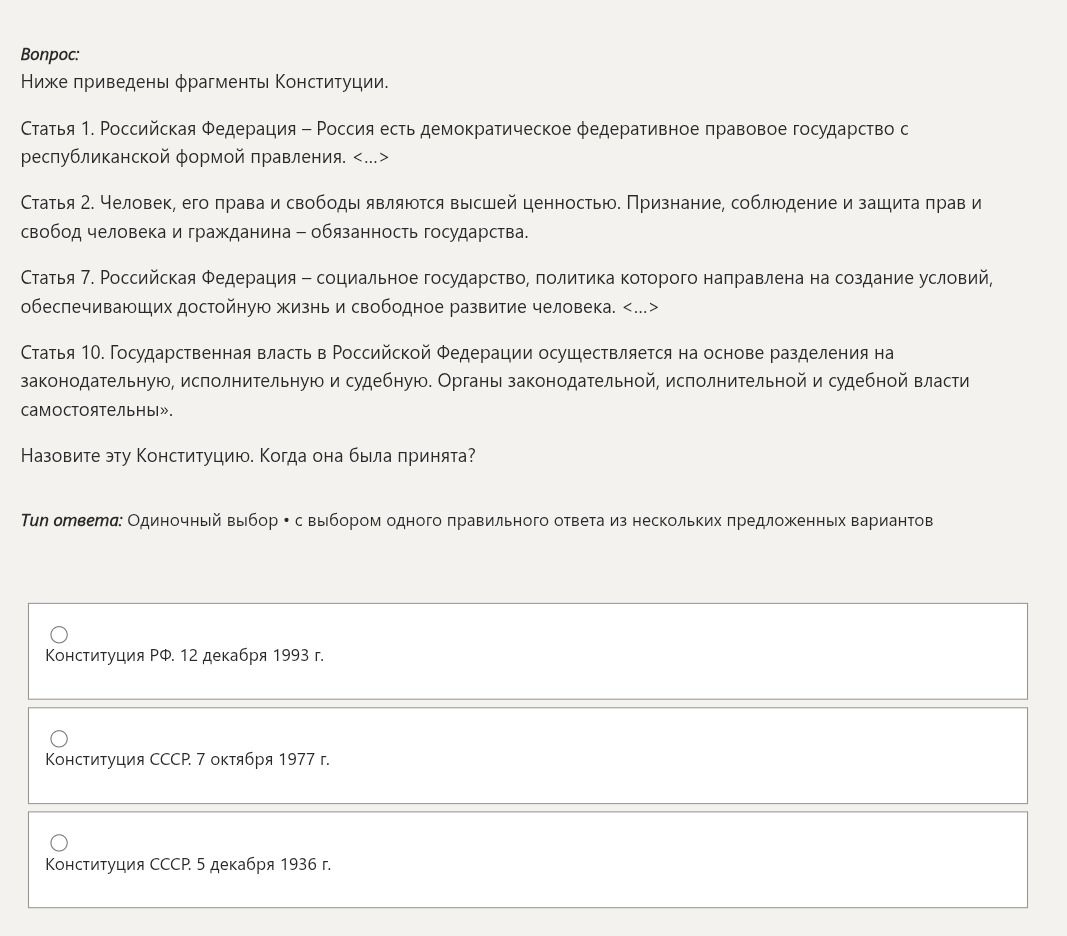Image resolution: width=1067 pixels, height=936 pixels.
Task: Click the label 'Конституция РФ. 12 декабря 1993 г.'
Action: [x=184, y=656]
